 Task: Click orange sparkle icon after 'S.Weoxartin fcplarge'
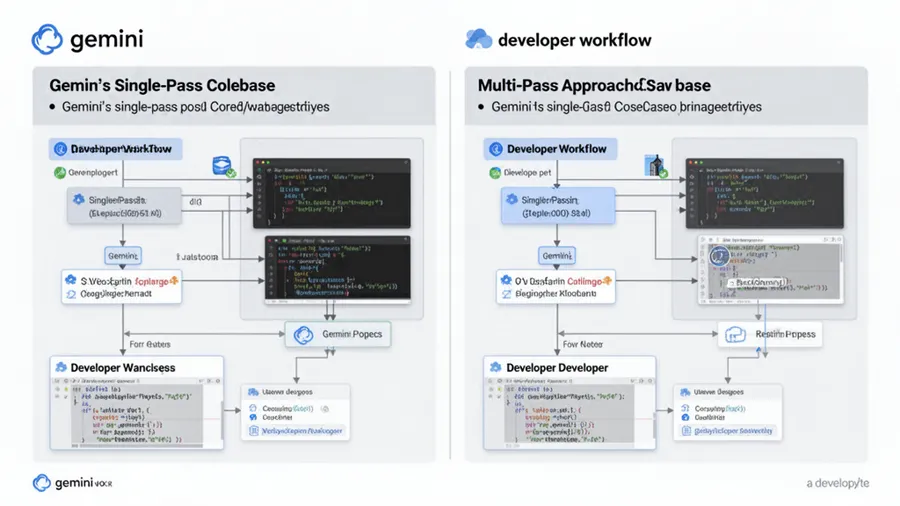coord(174,281)
